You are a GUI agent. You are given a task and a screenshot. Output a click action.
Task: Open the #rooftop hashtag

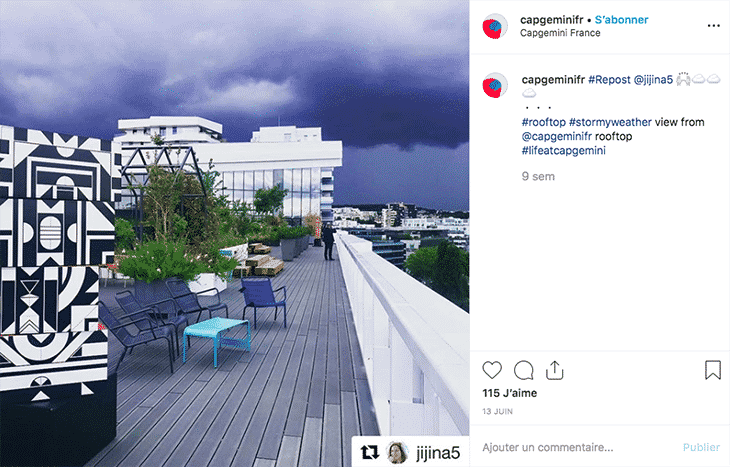pos(543,122)
